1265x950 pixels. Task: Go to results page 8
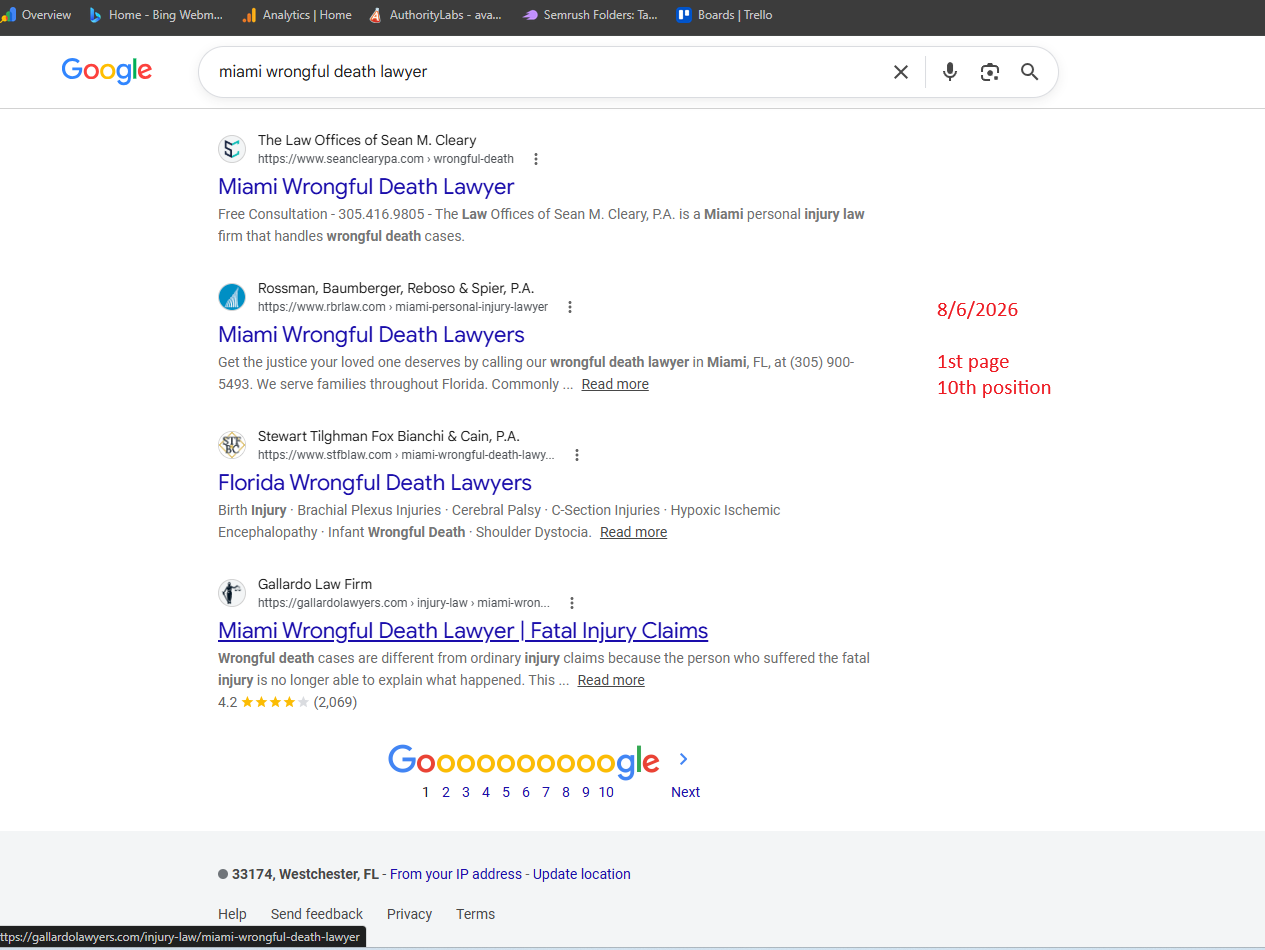click(x=566, y=792)
